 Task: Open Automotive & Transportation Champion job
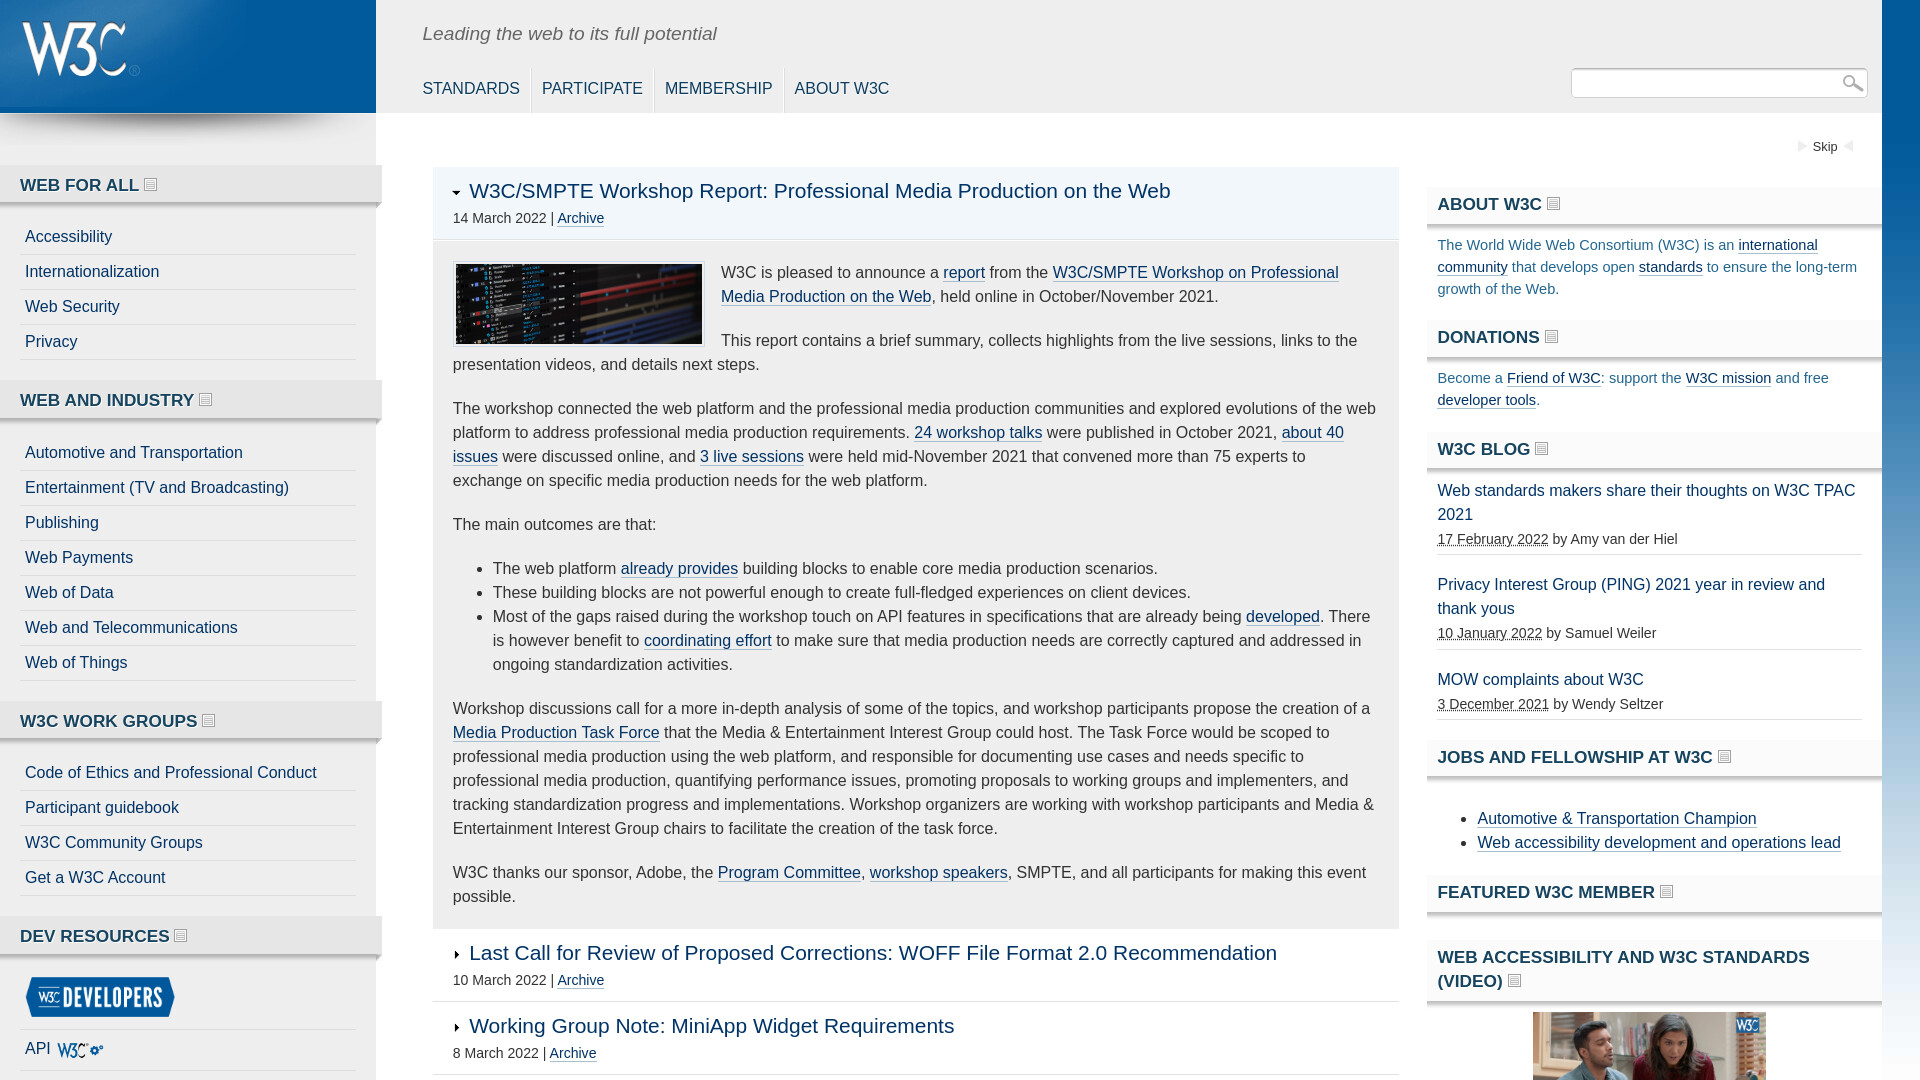click(1616, 819)
